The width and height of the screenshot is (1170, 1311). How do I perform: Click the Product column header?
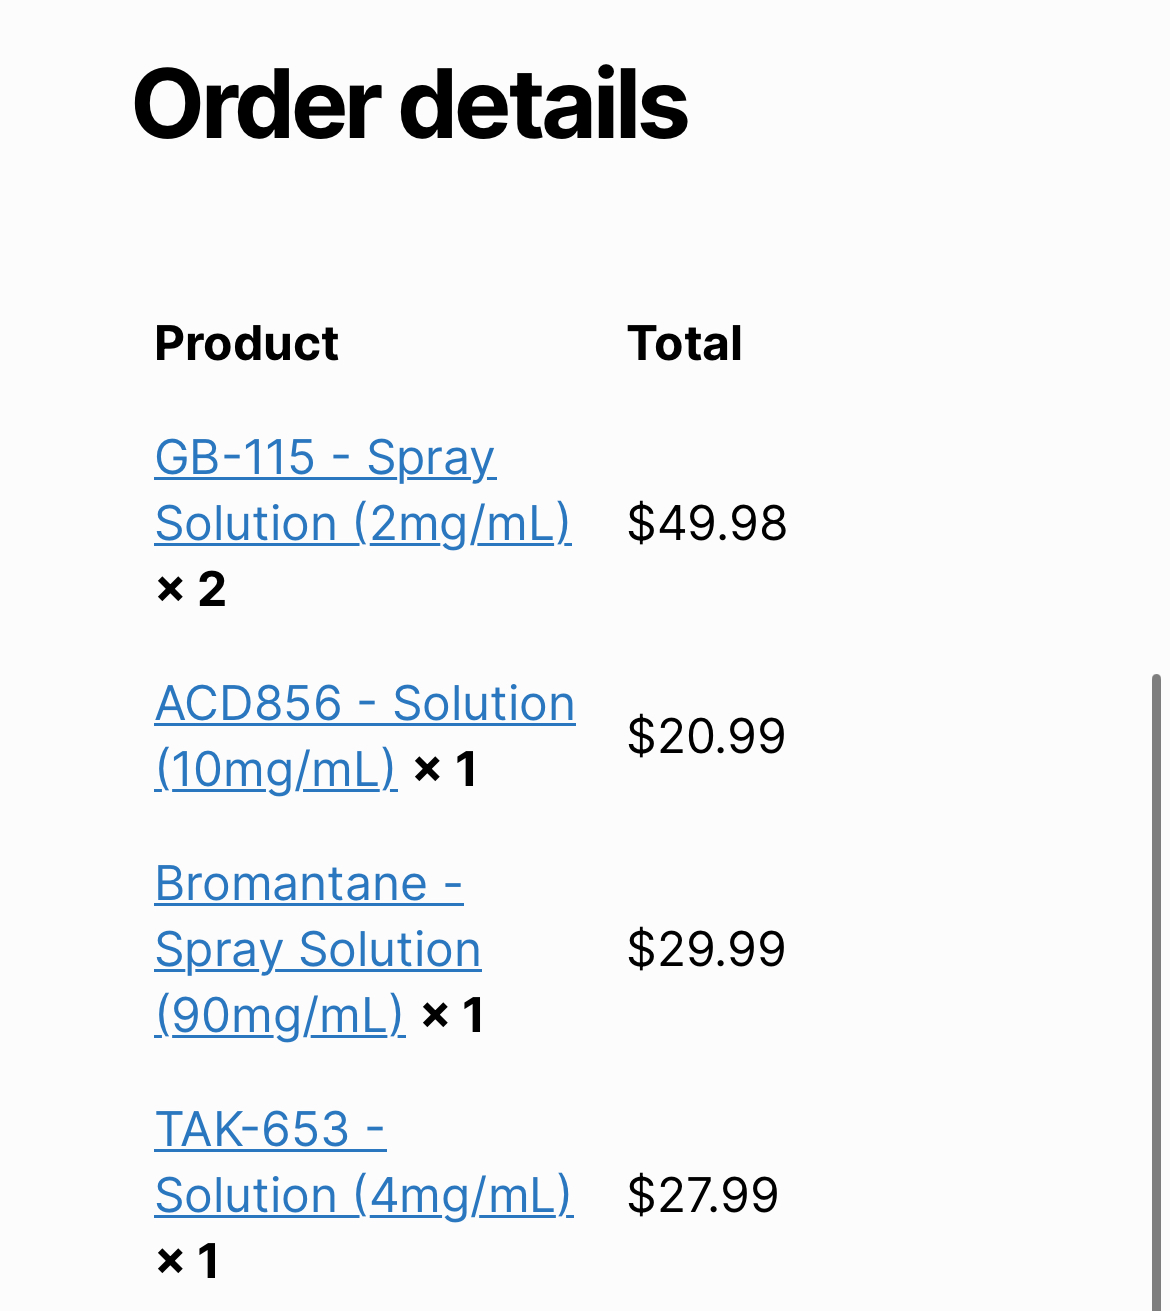pyautogui.click(x=247, y=344)
